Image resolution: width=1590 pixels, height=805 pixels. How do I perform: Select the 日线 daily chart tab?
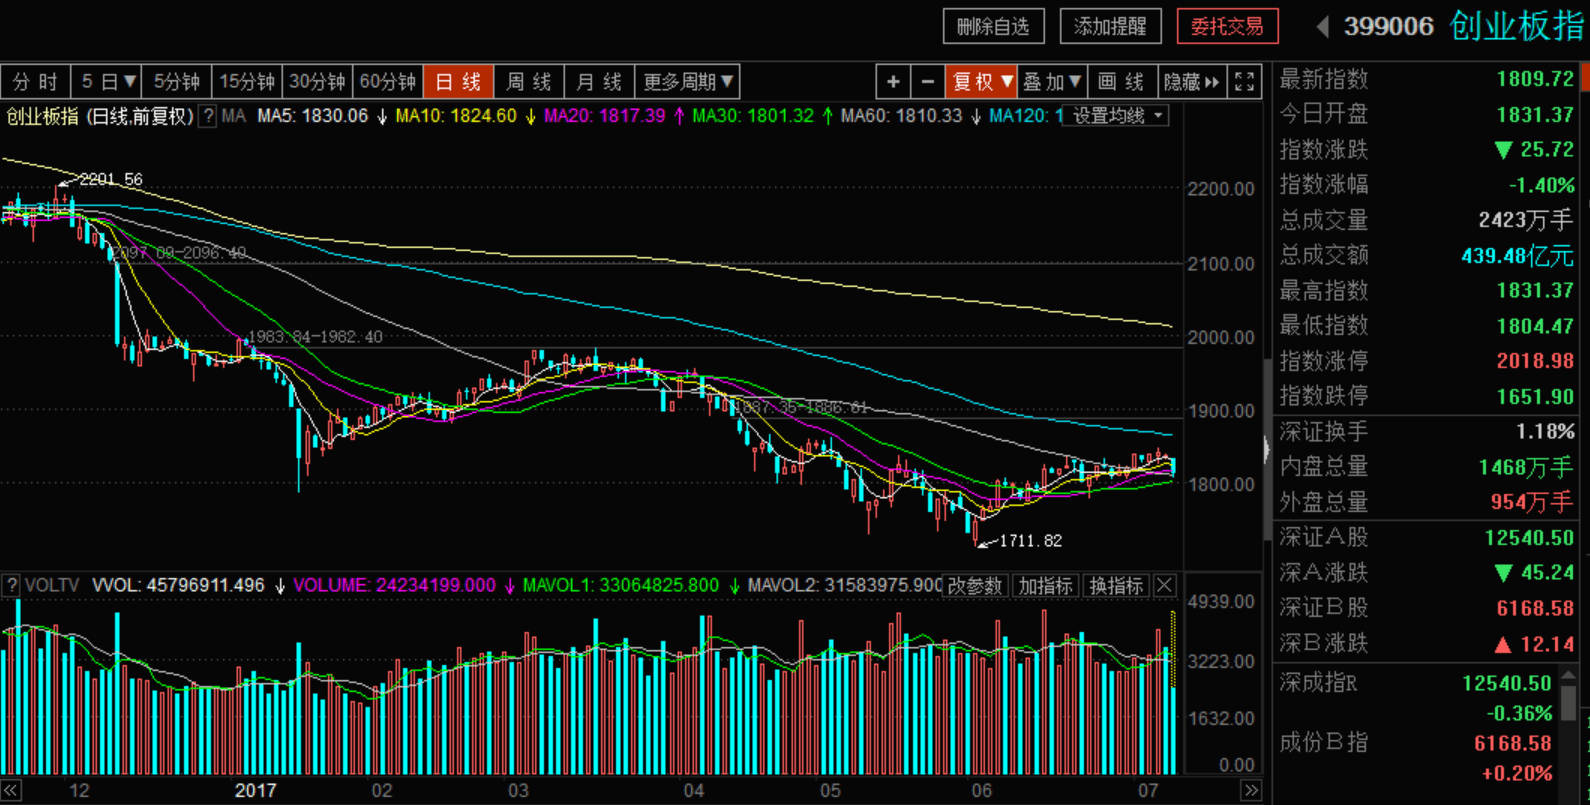pos(458,82)
